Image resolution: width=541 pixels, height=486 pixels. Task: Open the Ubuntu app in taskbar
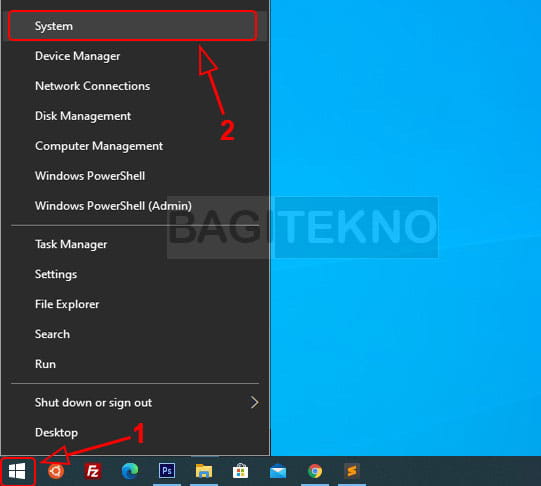click(x=56, y=471)
